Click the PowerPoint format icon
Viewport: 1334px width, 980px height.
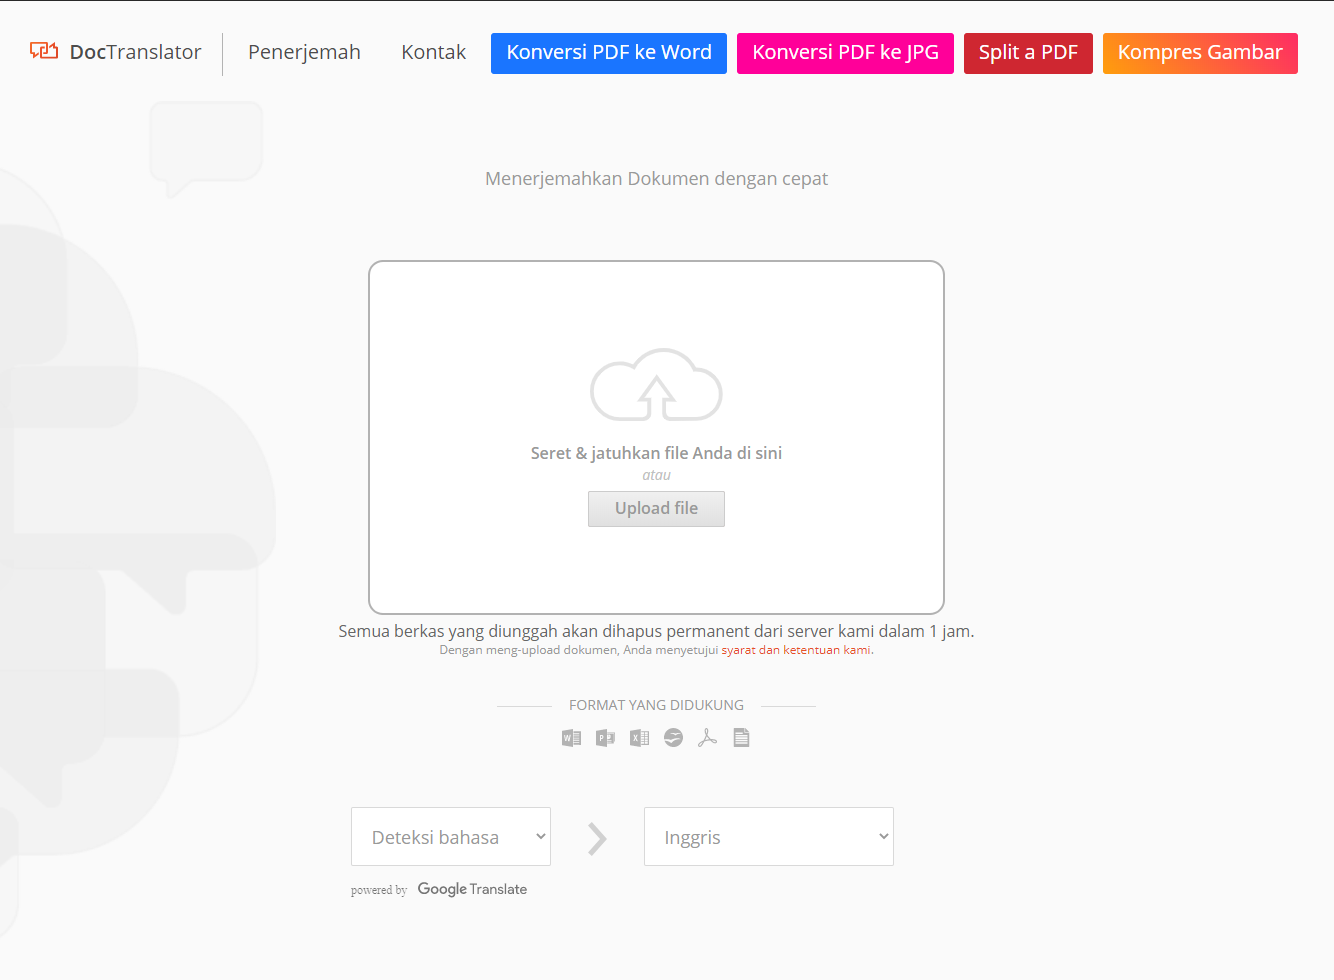point(605,738)
